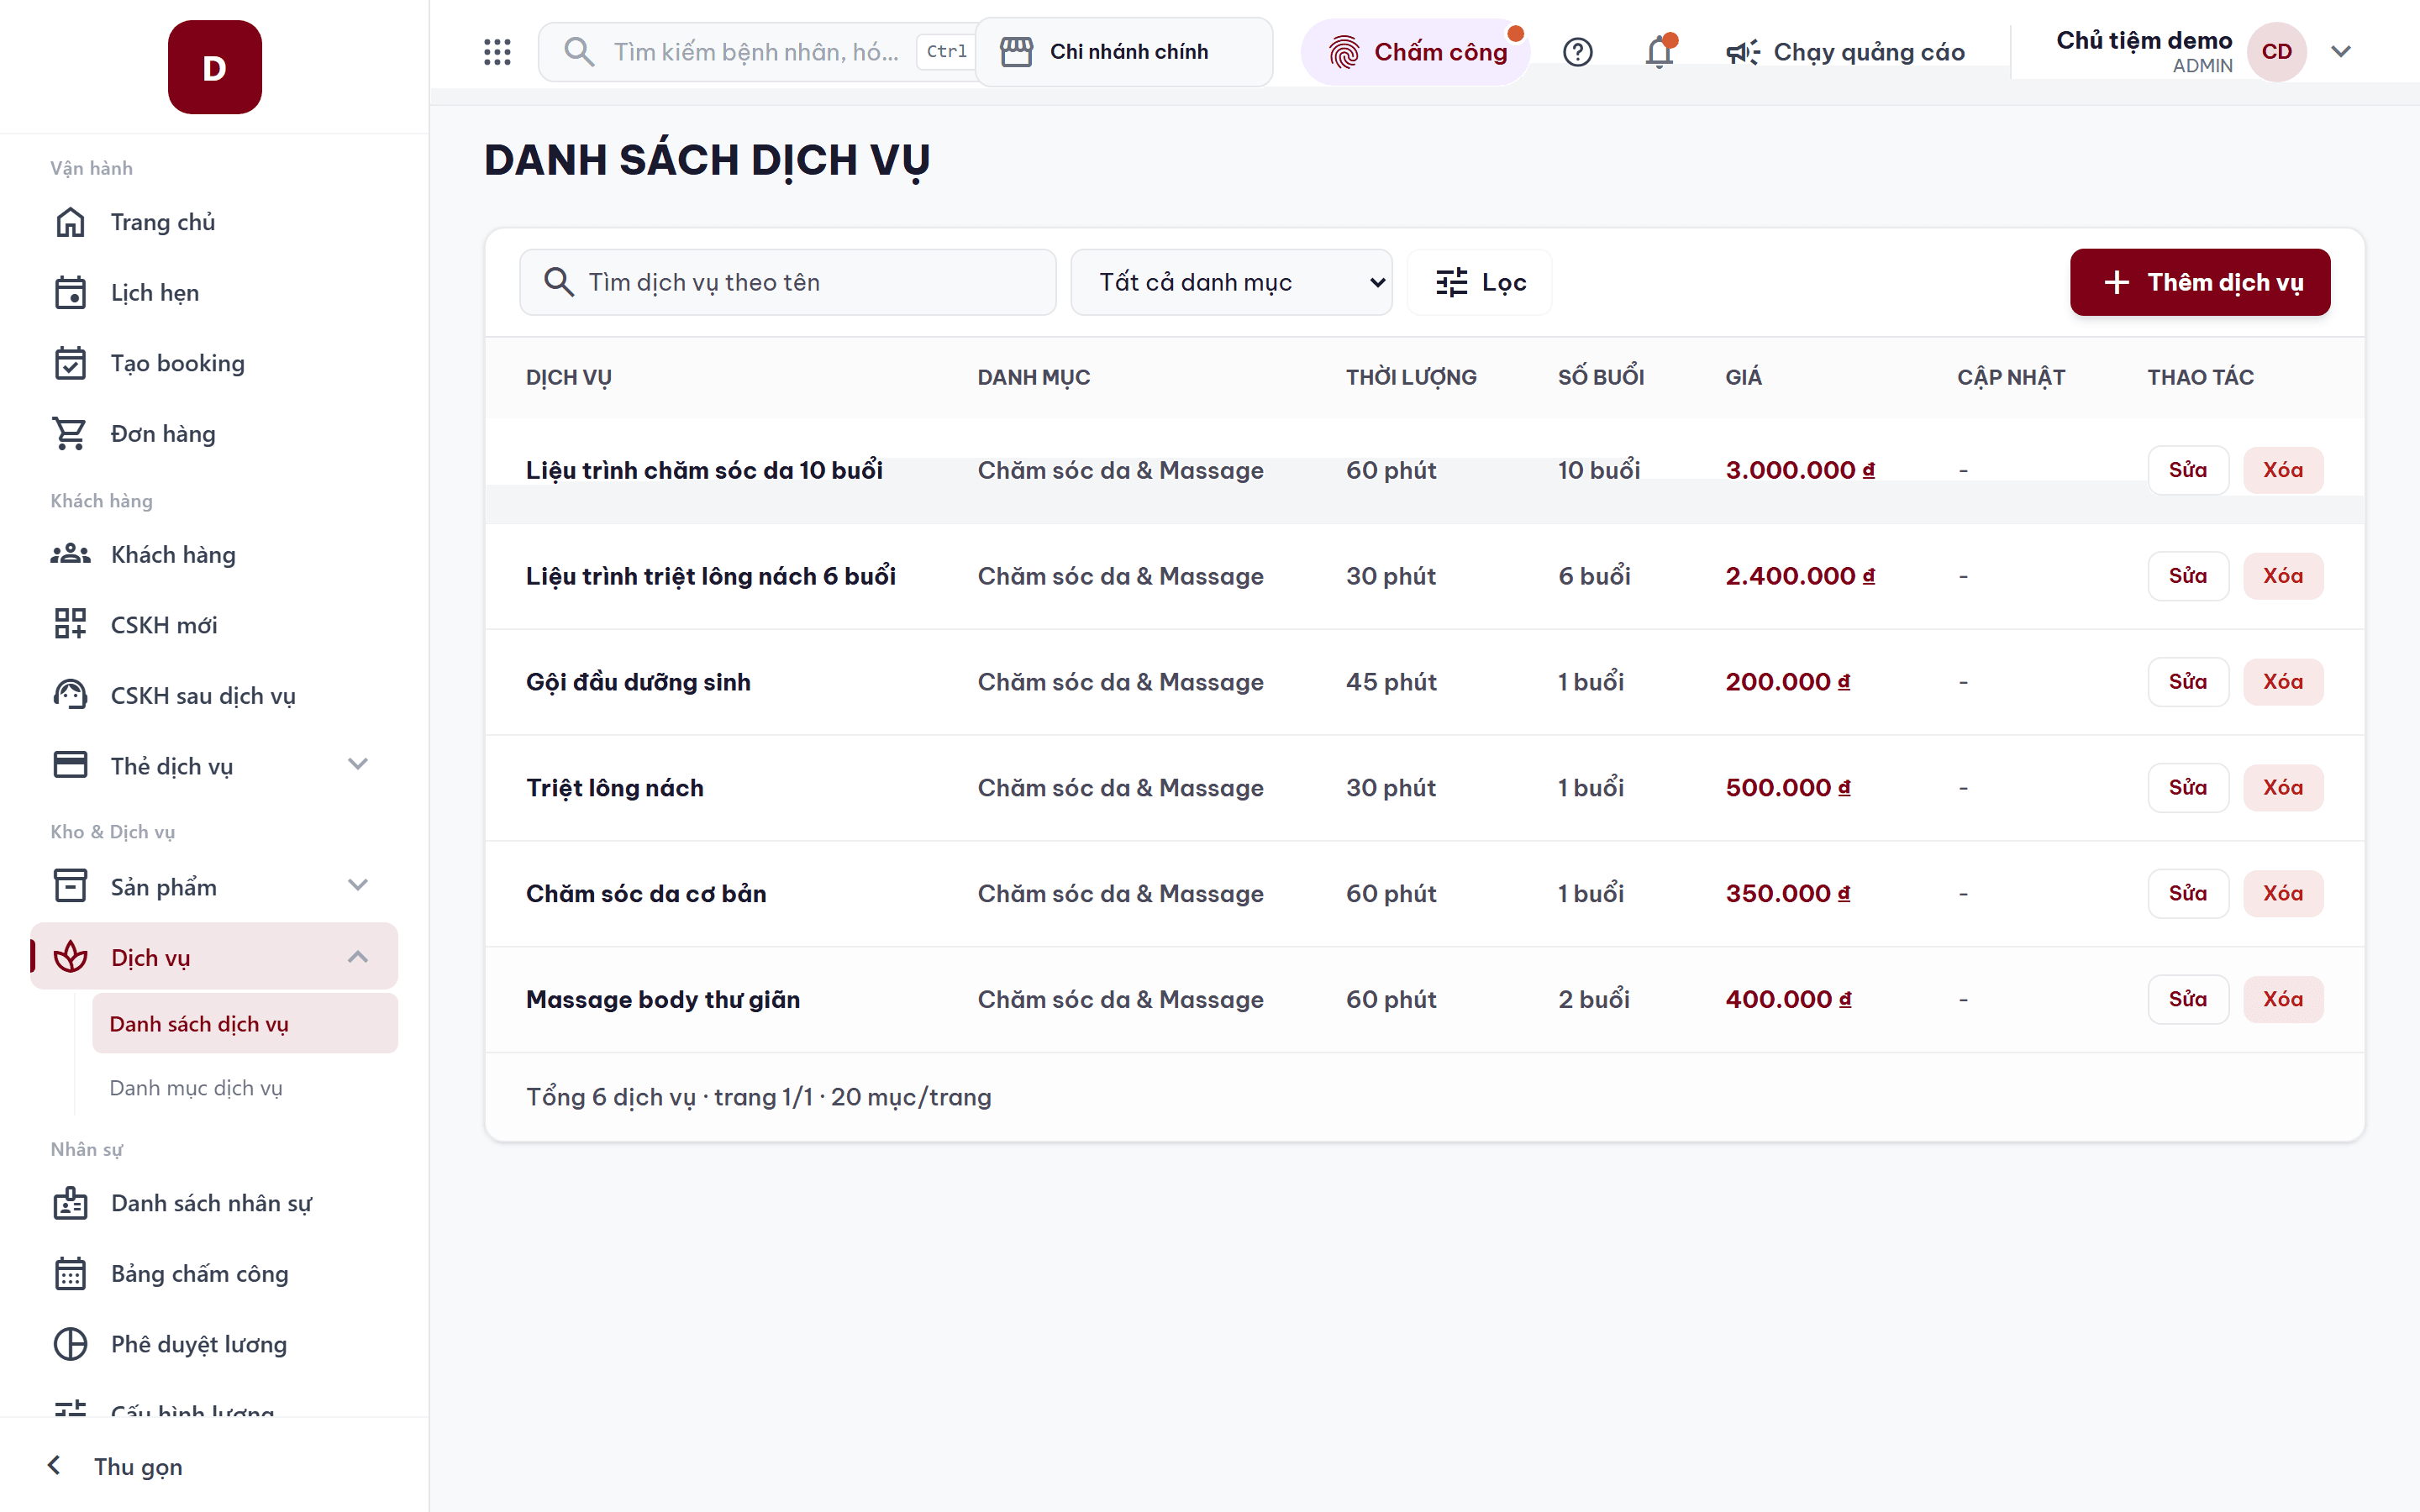This screenshot has height=1512, width=2420.
Task: Open the apps grid launcher icon
Action: tap(497, 52)
